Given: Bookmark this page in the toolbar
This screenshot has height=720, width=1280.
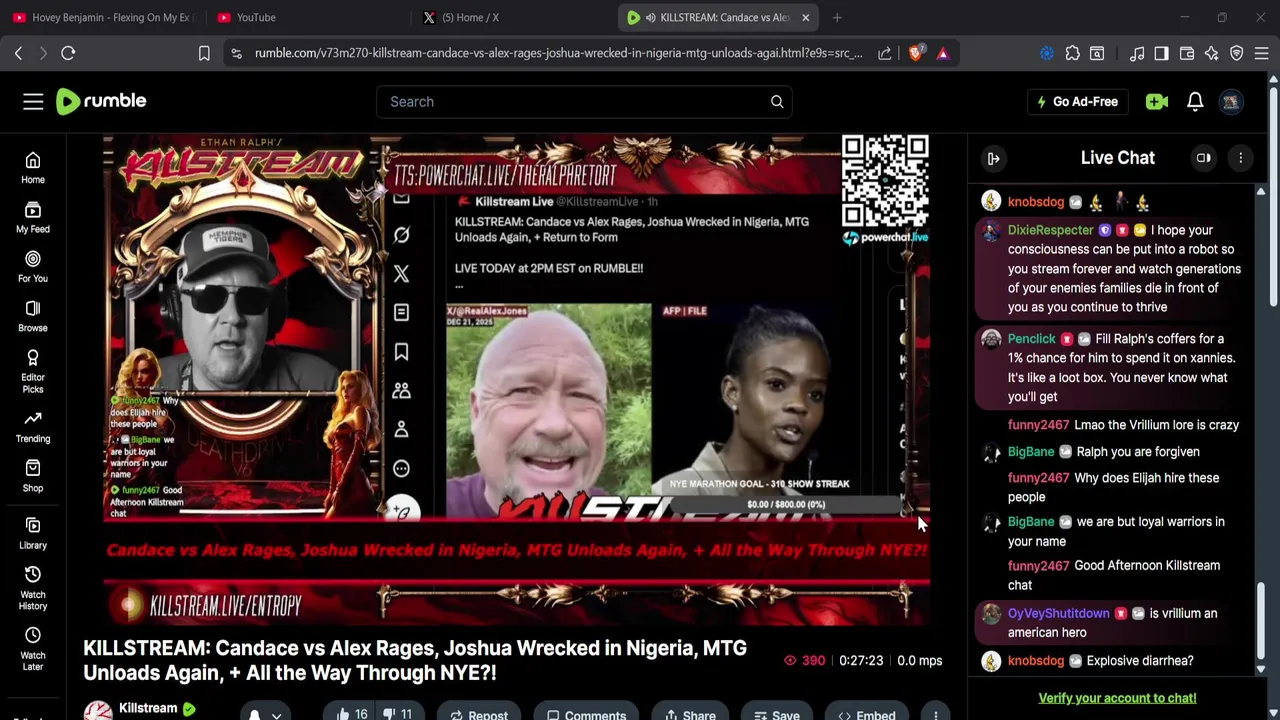Looking at the screenshot, I should click(x=204, y=53).
